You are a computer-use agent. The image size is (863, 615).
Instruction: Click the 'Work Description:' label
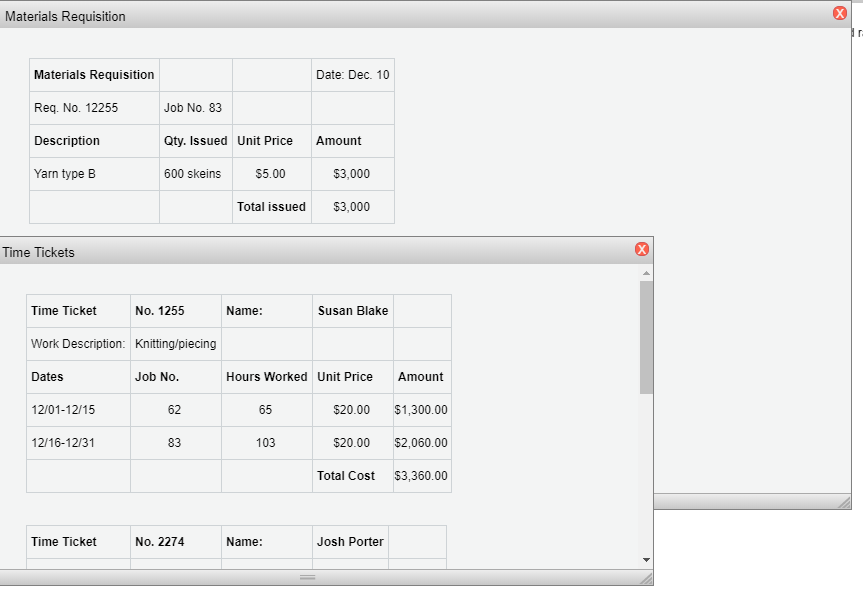tap(78, 344)
